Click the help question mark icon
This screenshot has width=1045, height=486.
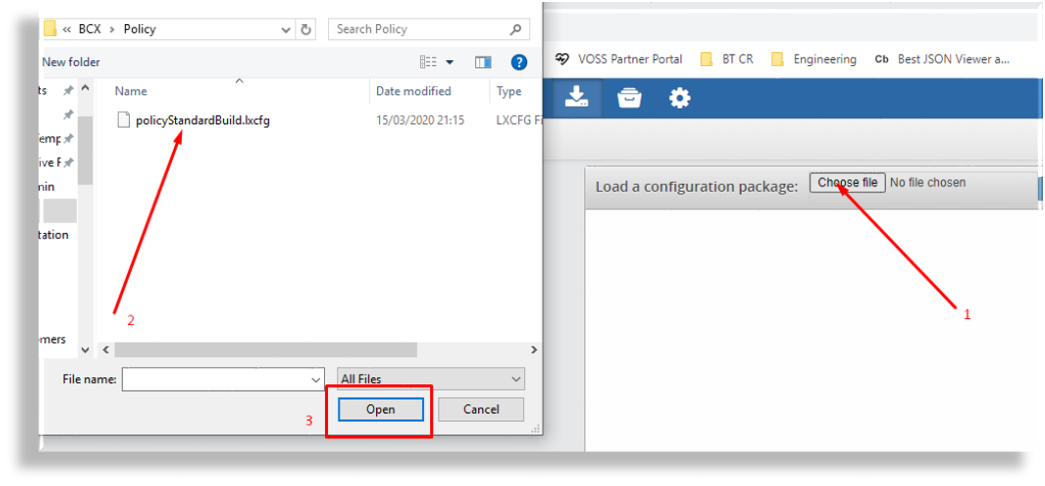click(519, 62)
